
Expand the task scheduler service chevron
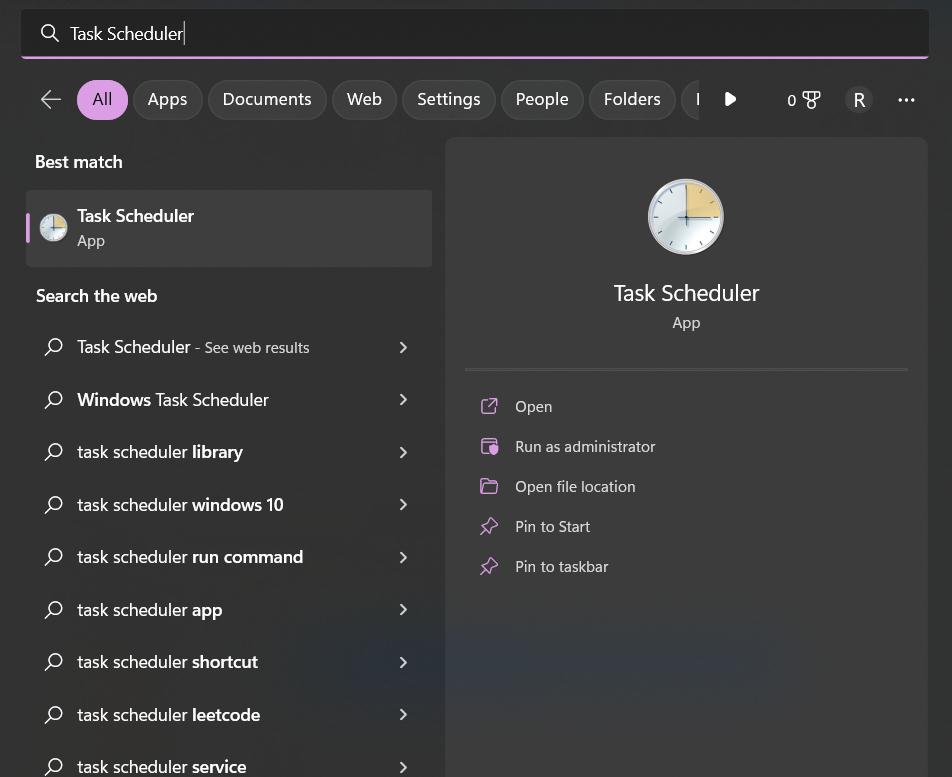point(403,767)
